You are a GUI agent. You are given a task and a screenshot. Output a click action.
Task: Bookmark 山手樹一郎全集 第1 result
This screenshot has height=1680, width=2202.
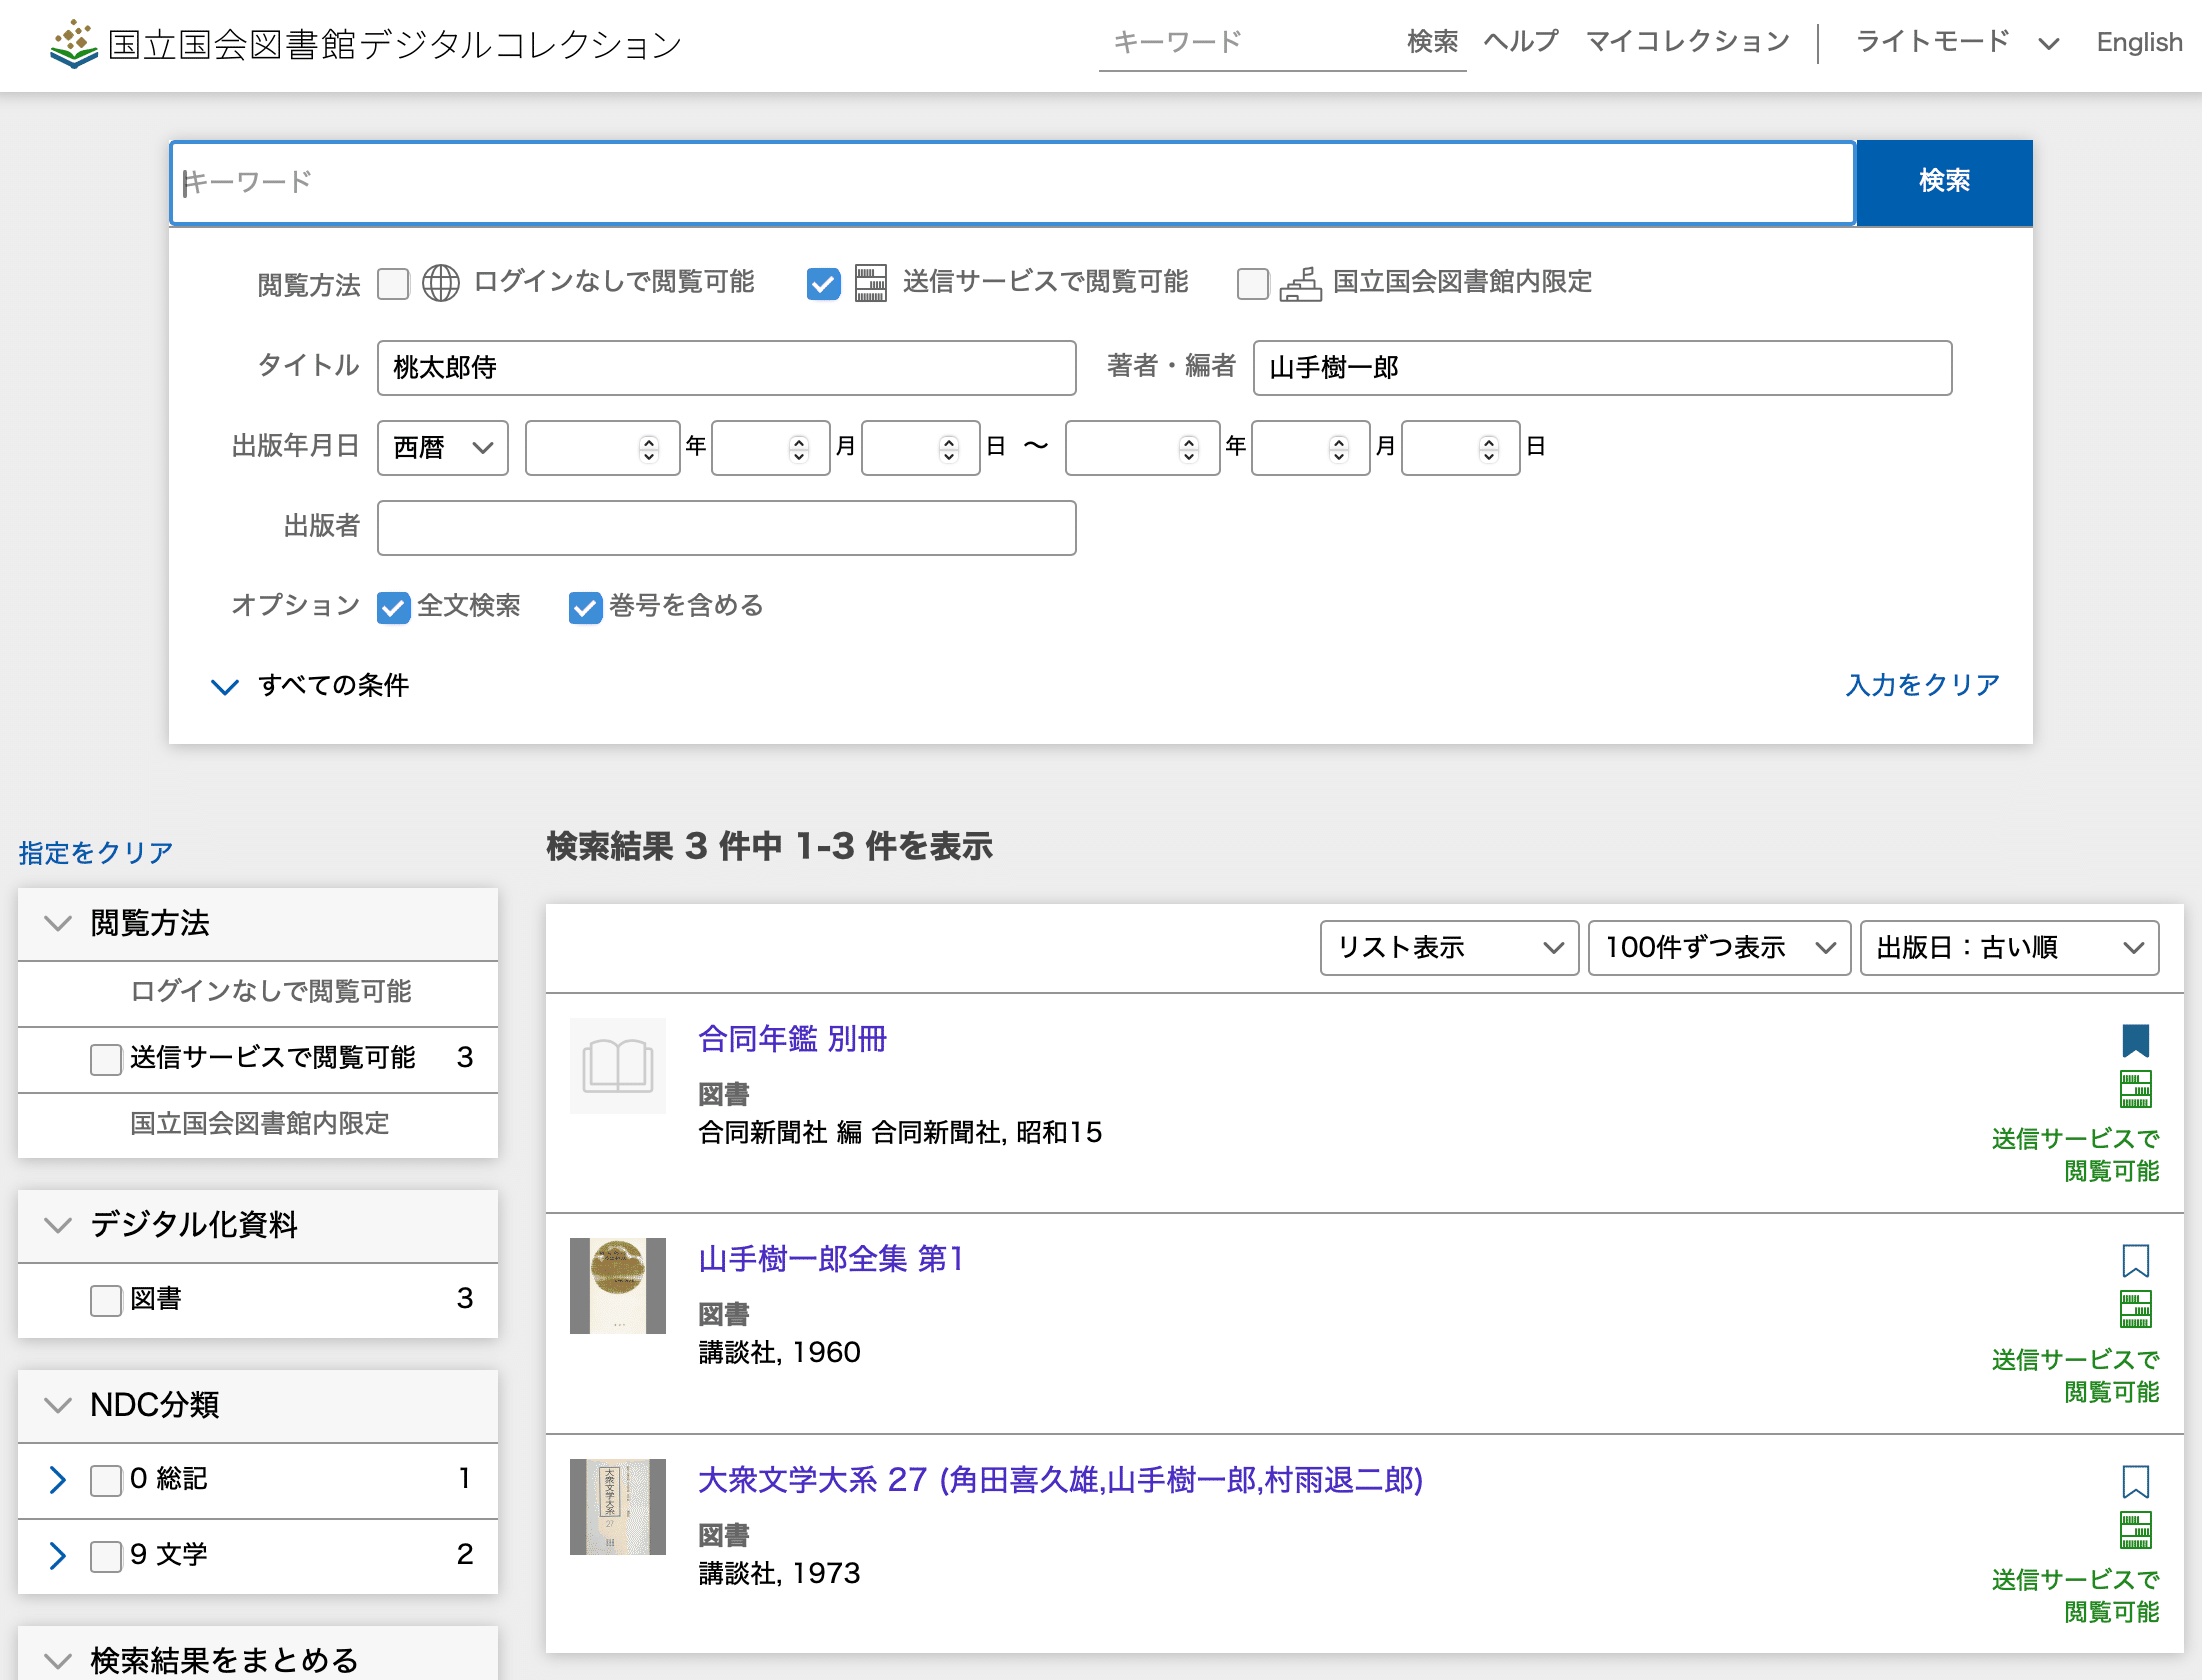[2135, 1261]
